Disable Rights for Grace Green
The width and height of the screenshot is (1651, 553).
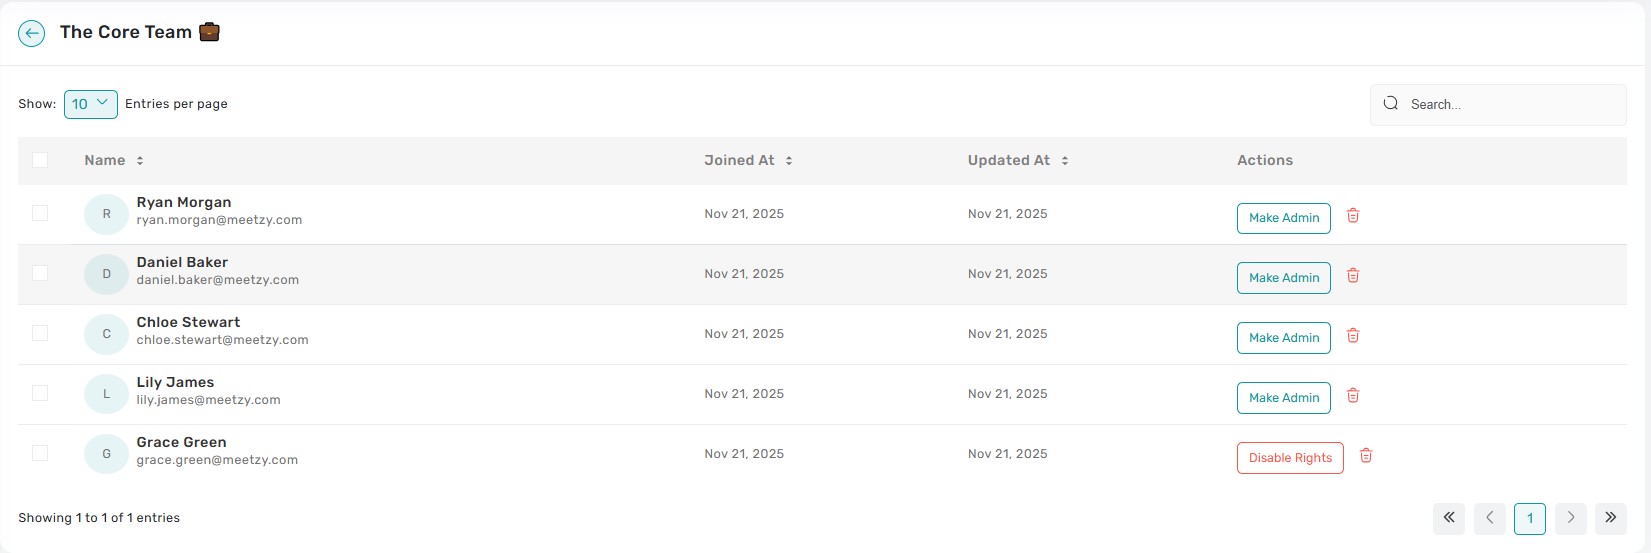click(x=1290, y=458)
